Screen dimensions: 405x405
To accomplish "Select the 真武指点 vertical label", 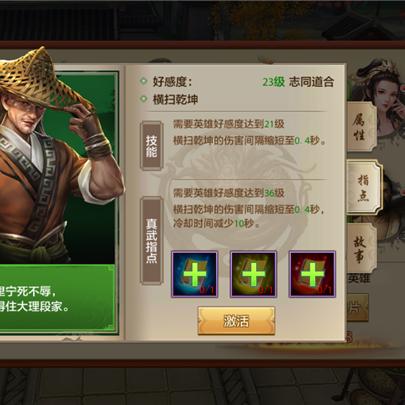I will [151, 241].
